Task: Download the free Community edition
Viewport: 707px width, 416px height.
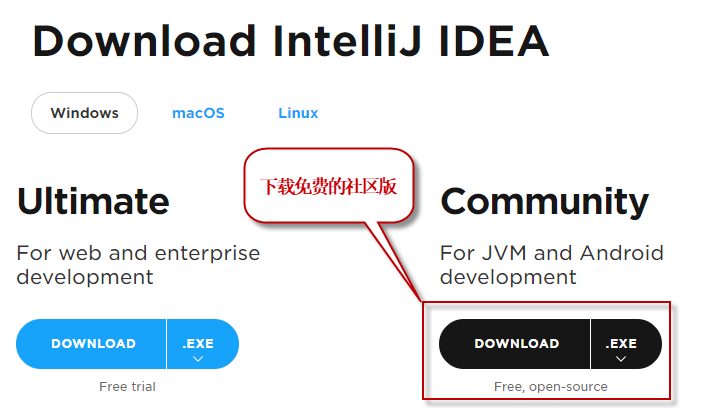Action: click(514, 344)
